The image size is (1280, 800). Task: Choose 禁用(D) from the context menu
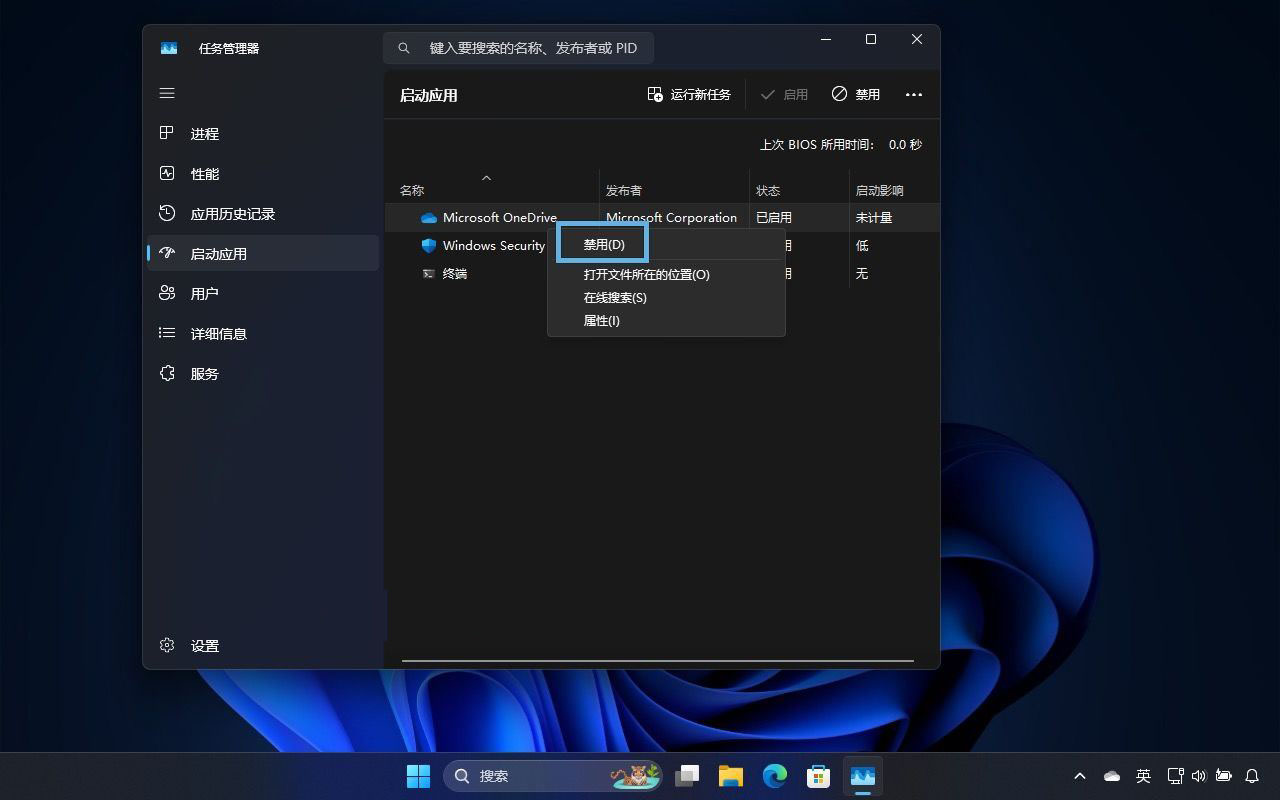(604, 244)
